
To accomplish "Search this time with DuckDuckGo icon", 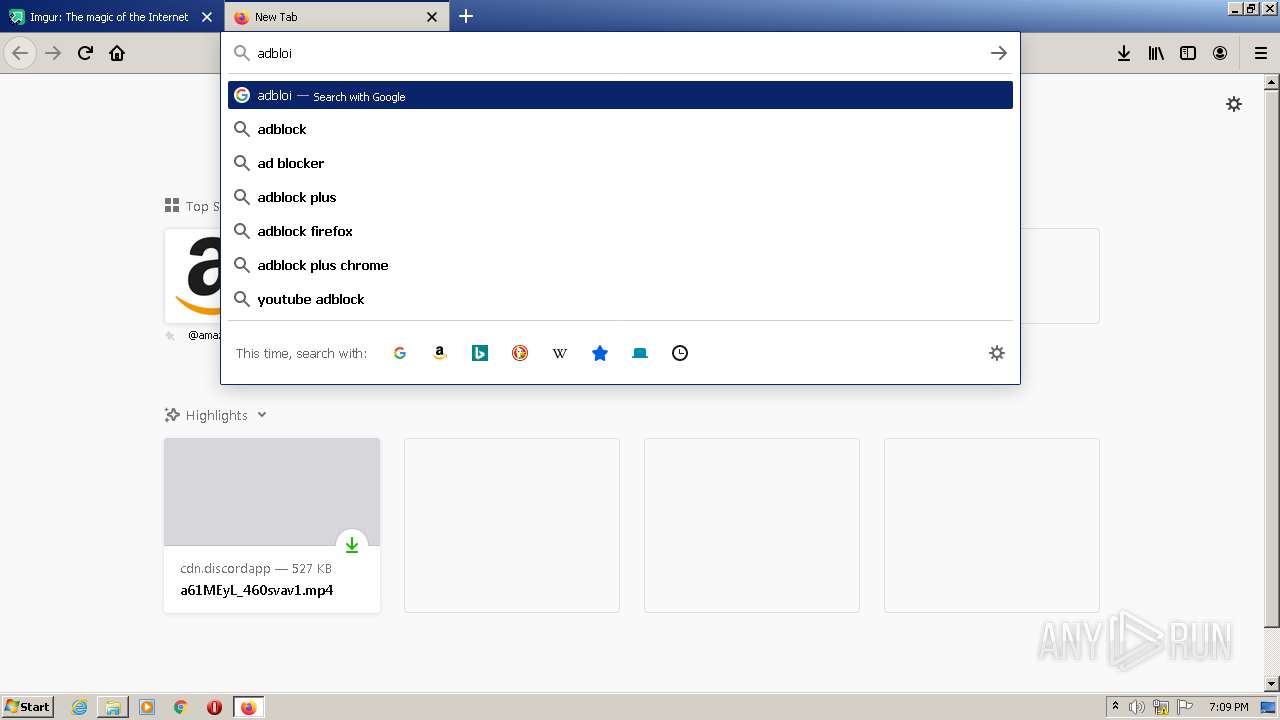I will [520, 353].
